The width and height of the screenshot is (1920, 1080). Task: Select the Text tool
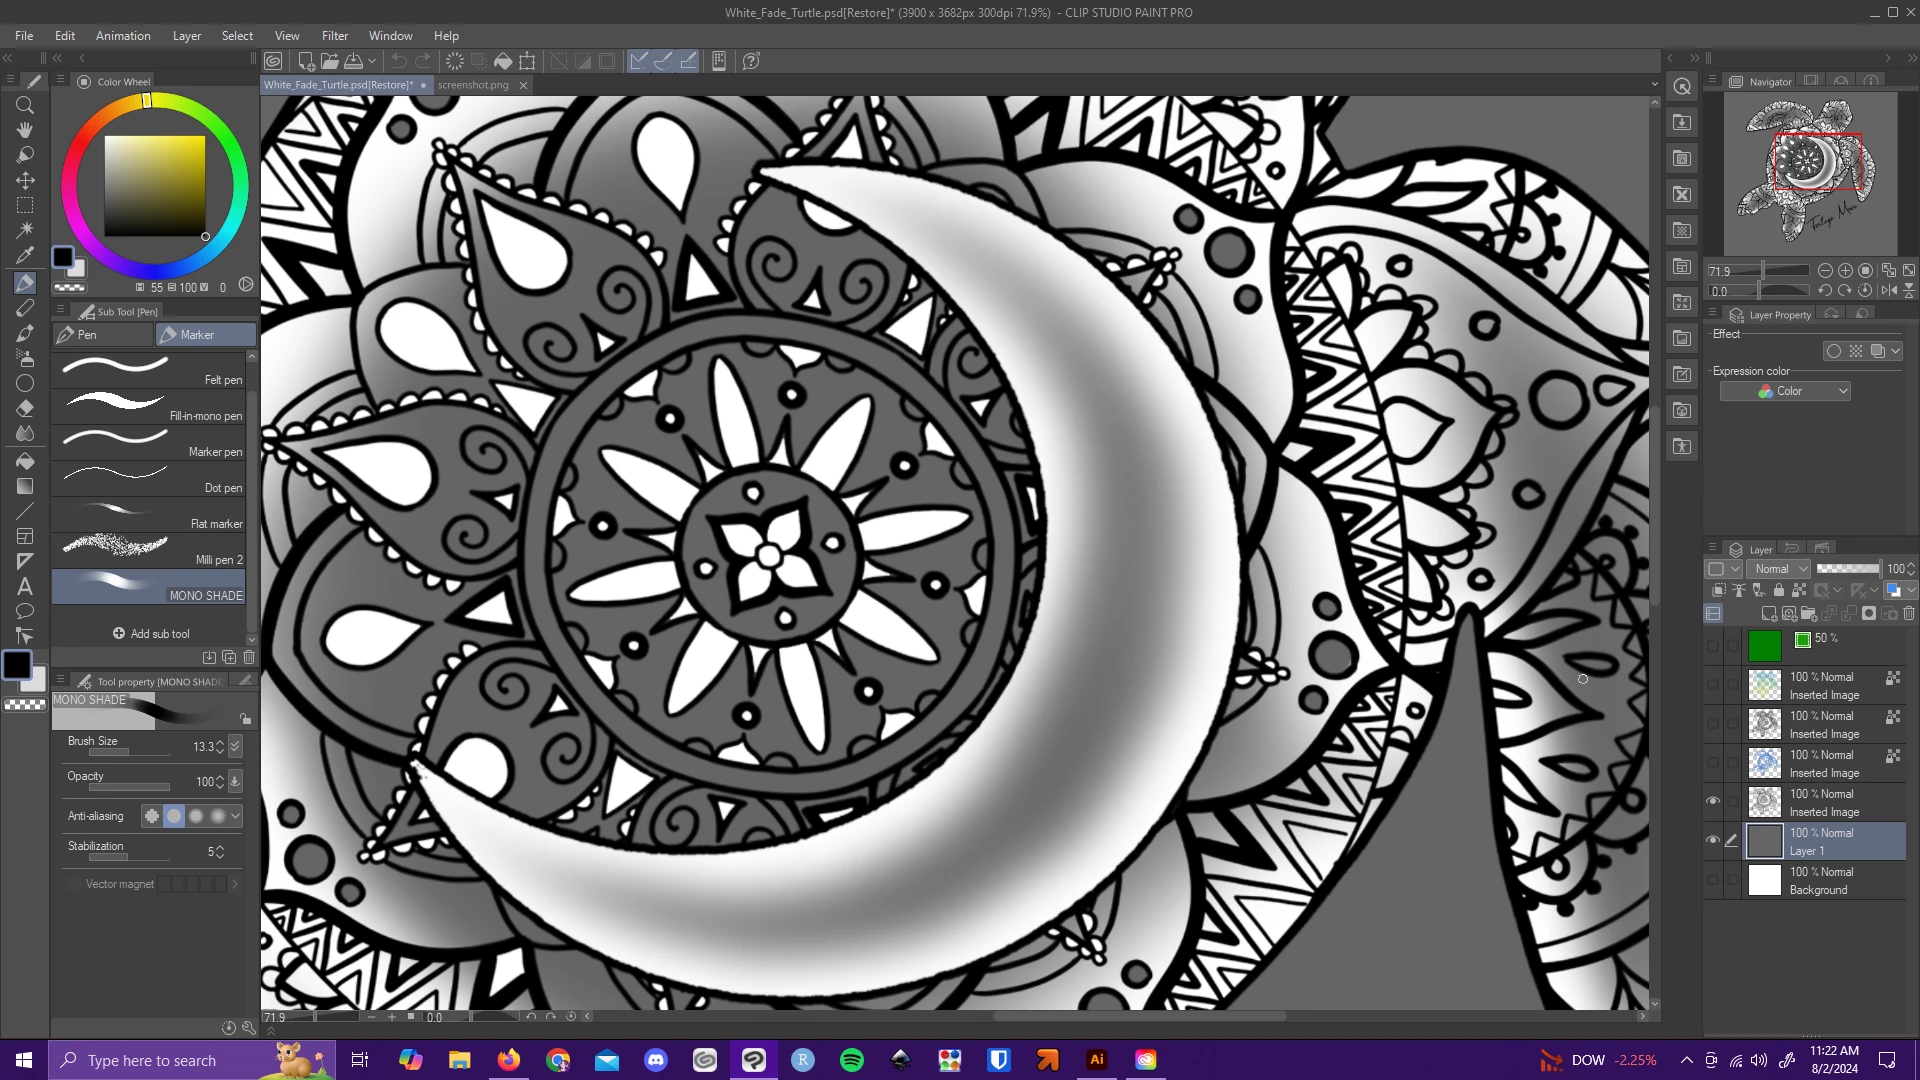tap(25, 587)
